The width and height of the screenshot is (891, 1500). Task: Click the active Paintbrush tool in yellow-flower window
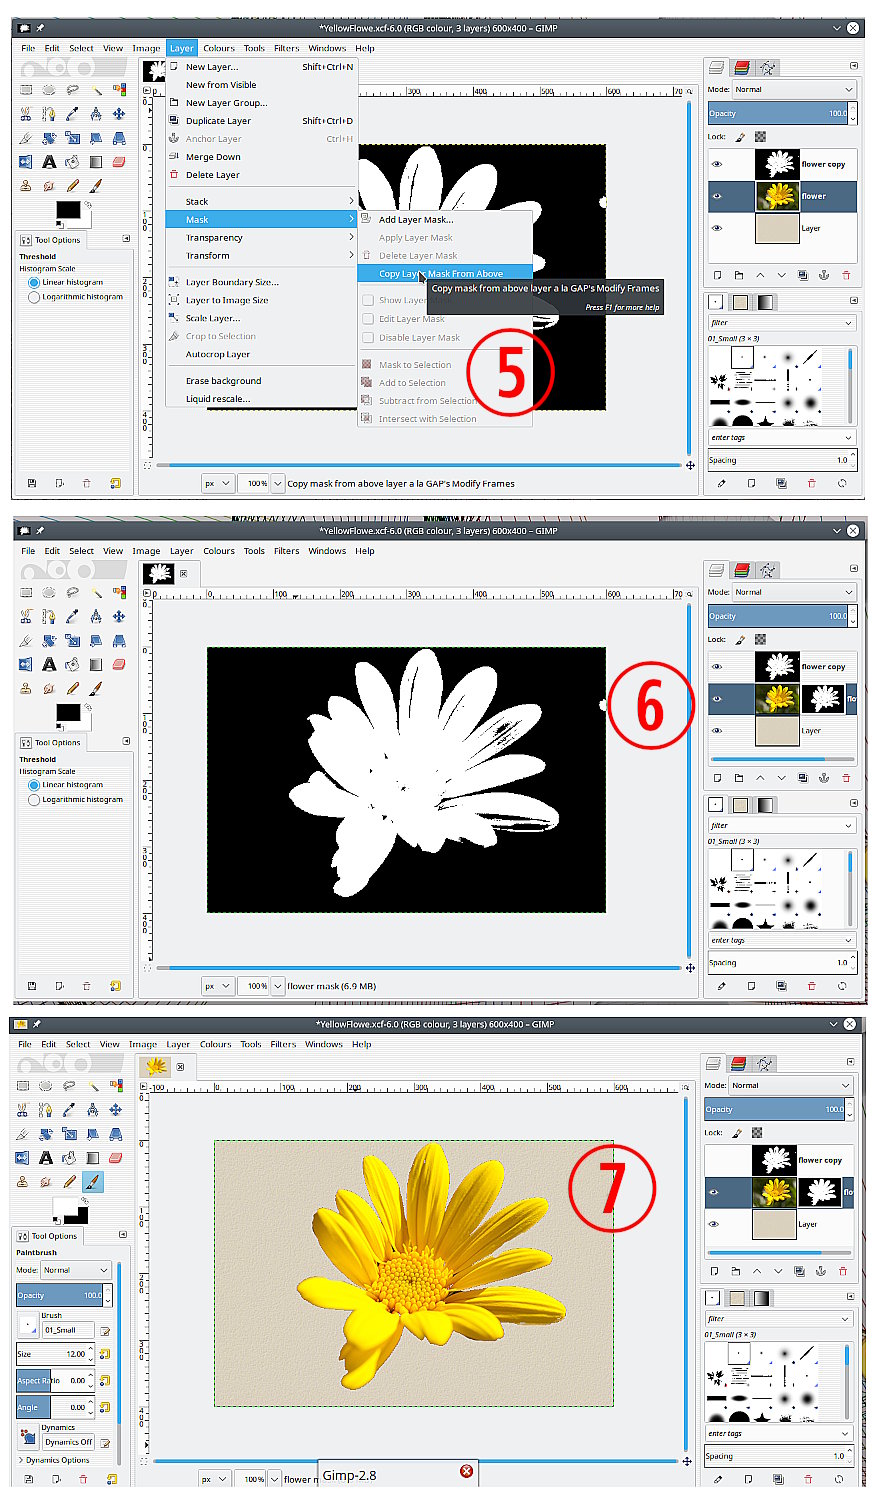coord(93,1182)
